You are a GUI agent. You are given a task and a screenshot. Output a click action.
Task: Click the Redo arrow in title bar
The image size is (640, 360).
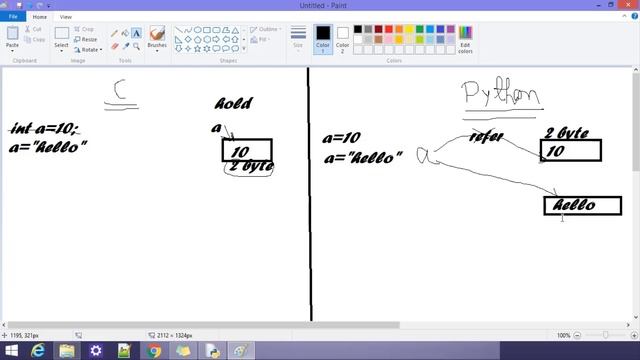(40, 5)
